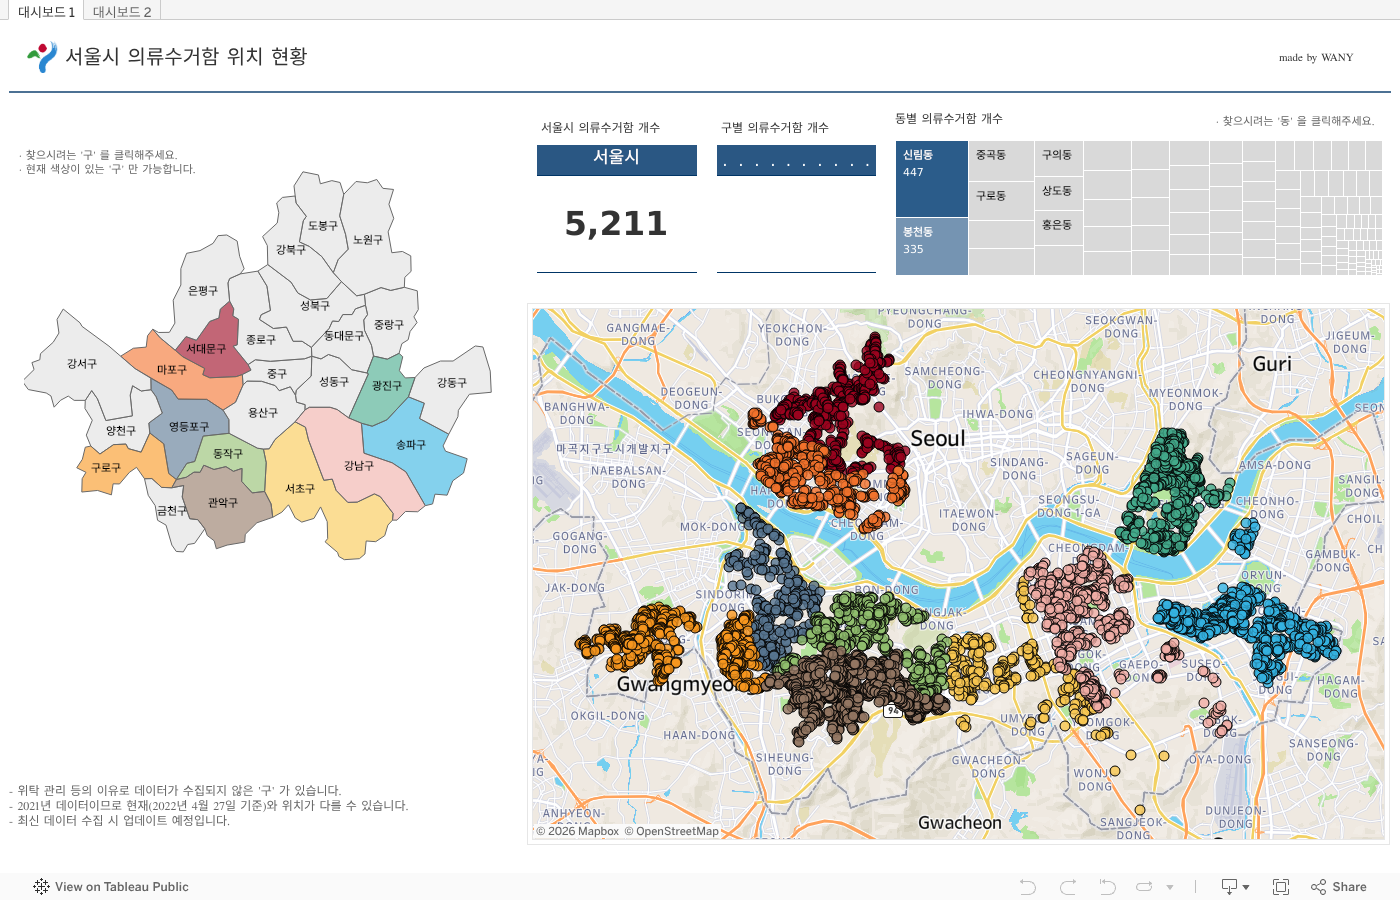Click the revert view icon

pos(1107,887)
